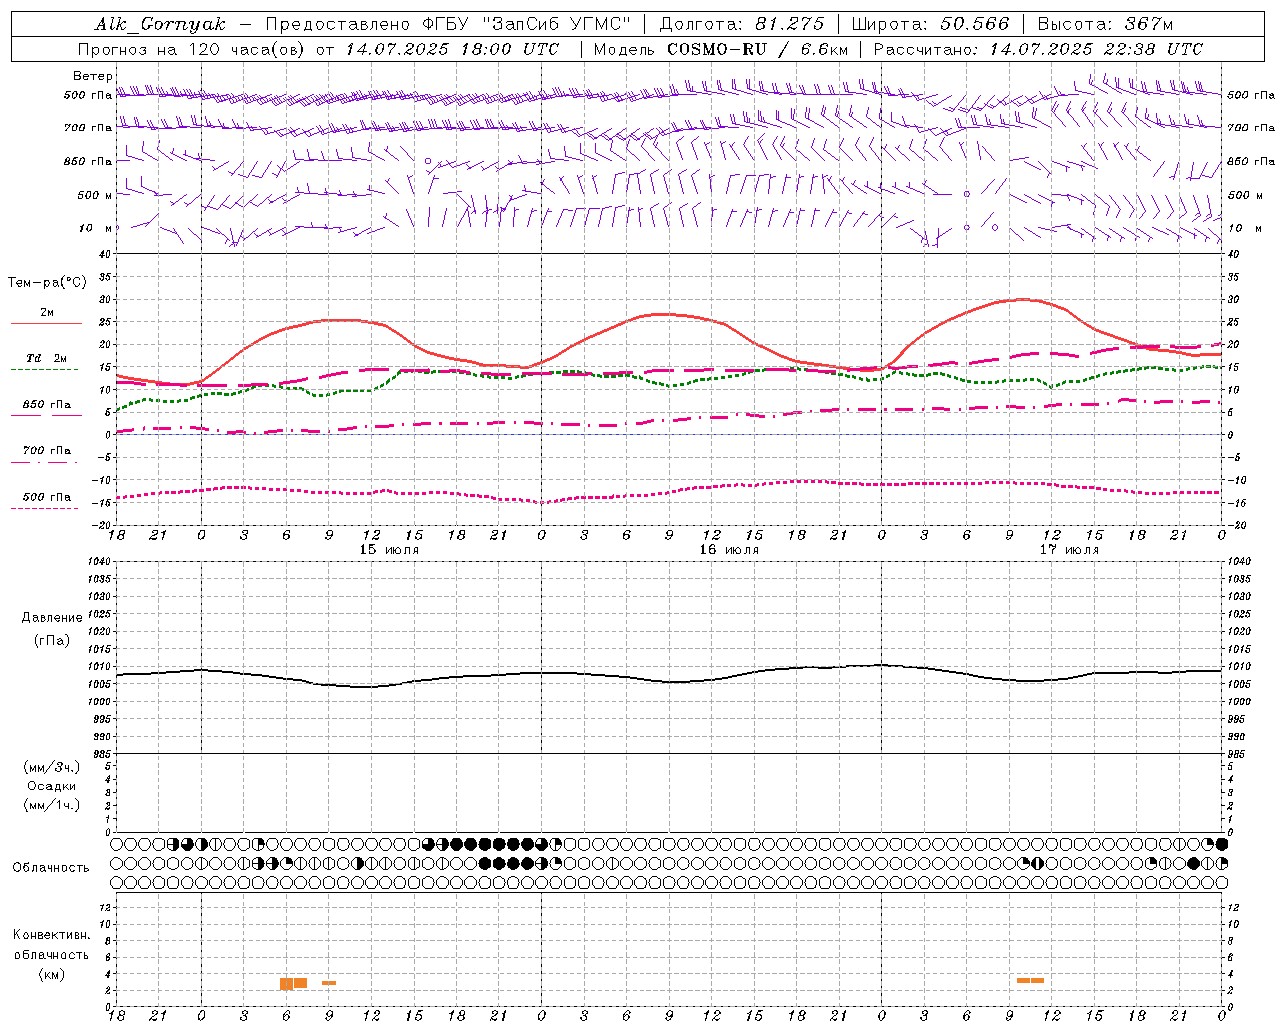Click the "Тем-ра(°C)" axis title

coord(47,283)
